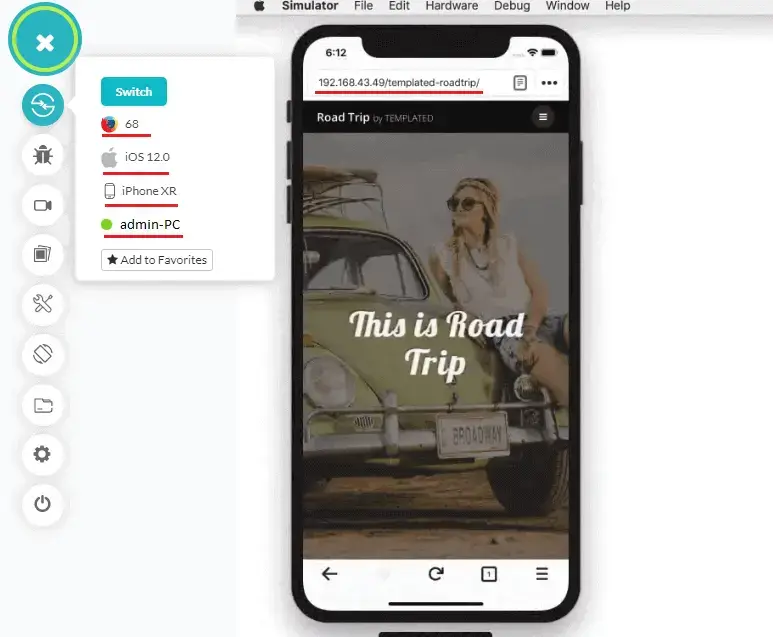Click the browser address bar URL
Image resolution: width=773 pixels, height=637 pixels.
400,82
